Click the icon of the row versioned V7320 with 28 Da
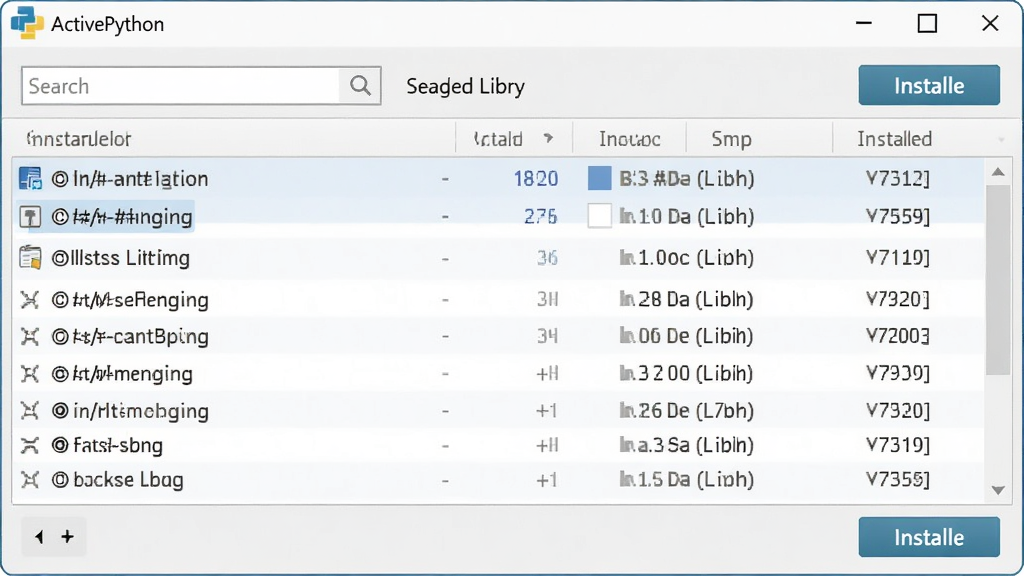Image resolution: width=1024 pixels, height=576 pixels. (29, 300)
